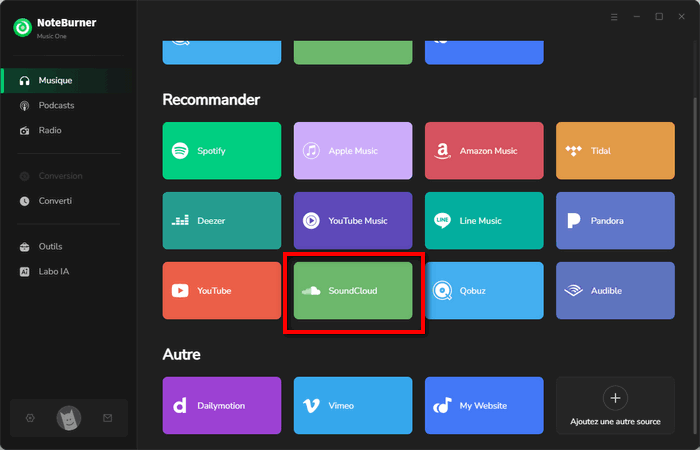Click the YouTube text label

click(x=214, y=291)
